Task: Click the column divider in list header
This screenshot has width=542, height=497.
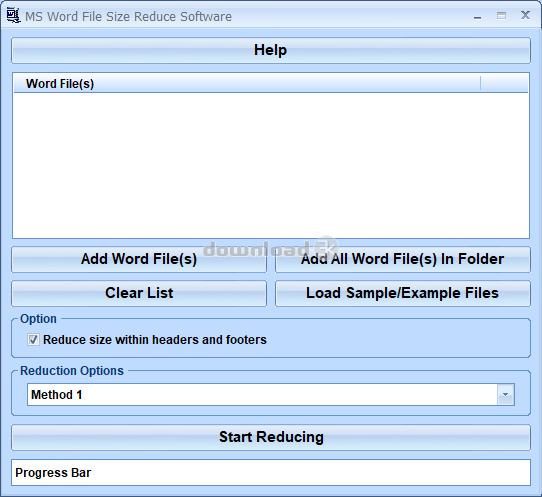Action: click(480, 84)
